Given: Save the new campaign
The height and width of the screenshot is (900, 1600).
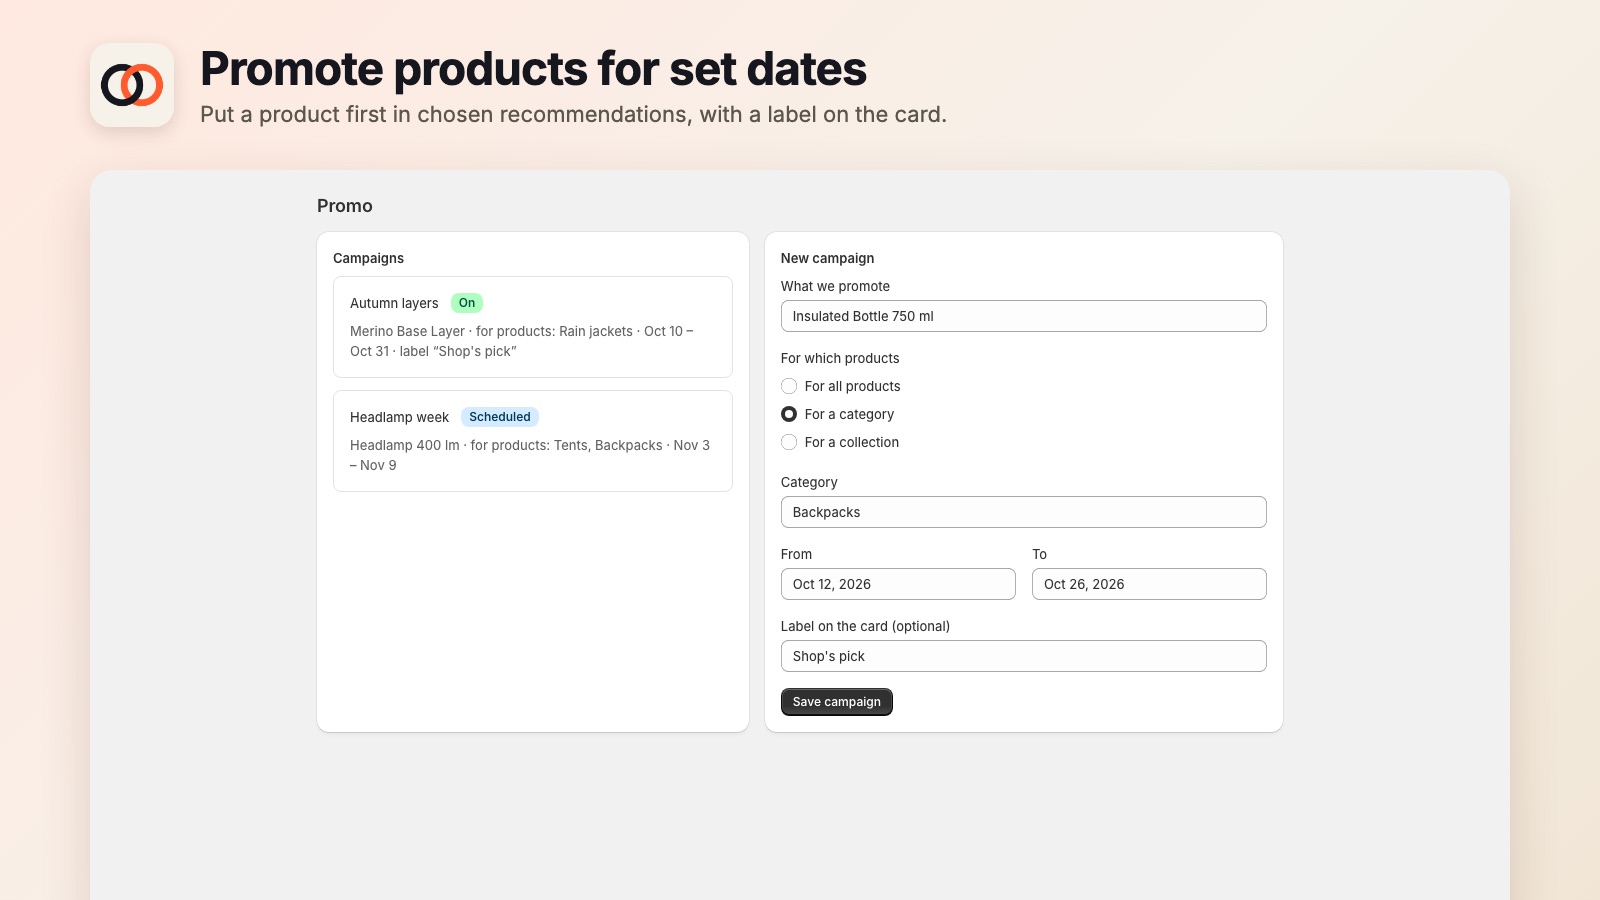Looking at the screenshot, I should coord(837,702).
